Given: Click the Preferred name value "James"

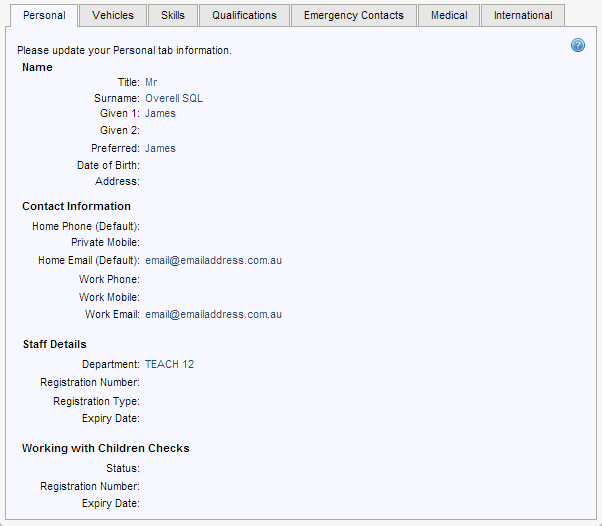Looking at the screenshot, I should pos(160,149).
